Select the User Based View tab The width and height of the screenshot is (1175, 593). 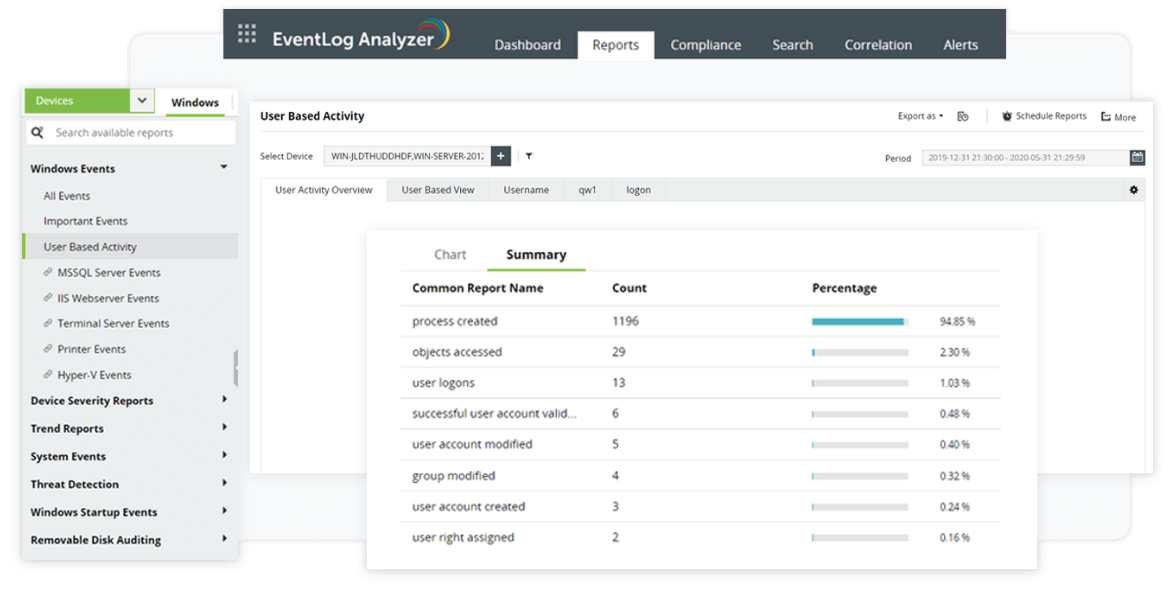coord(438,190)
